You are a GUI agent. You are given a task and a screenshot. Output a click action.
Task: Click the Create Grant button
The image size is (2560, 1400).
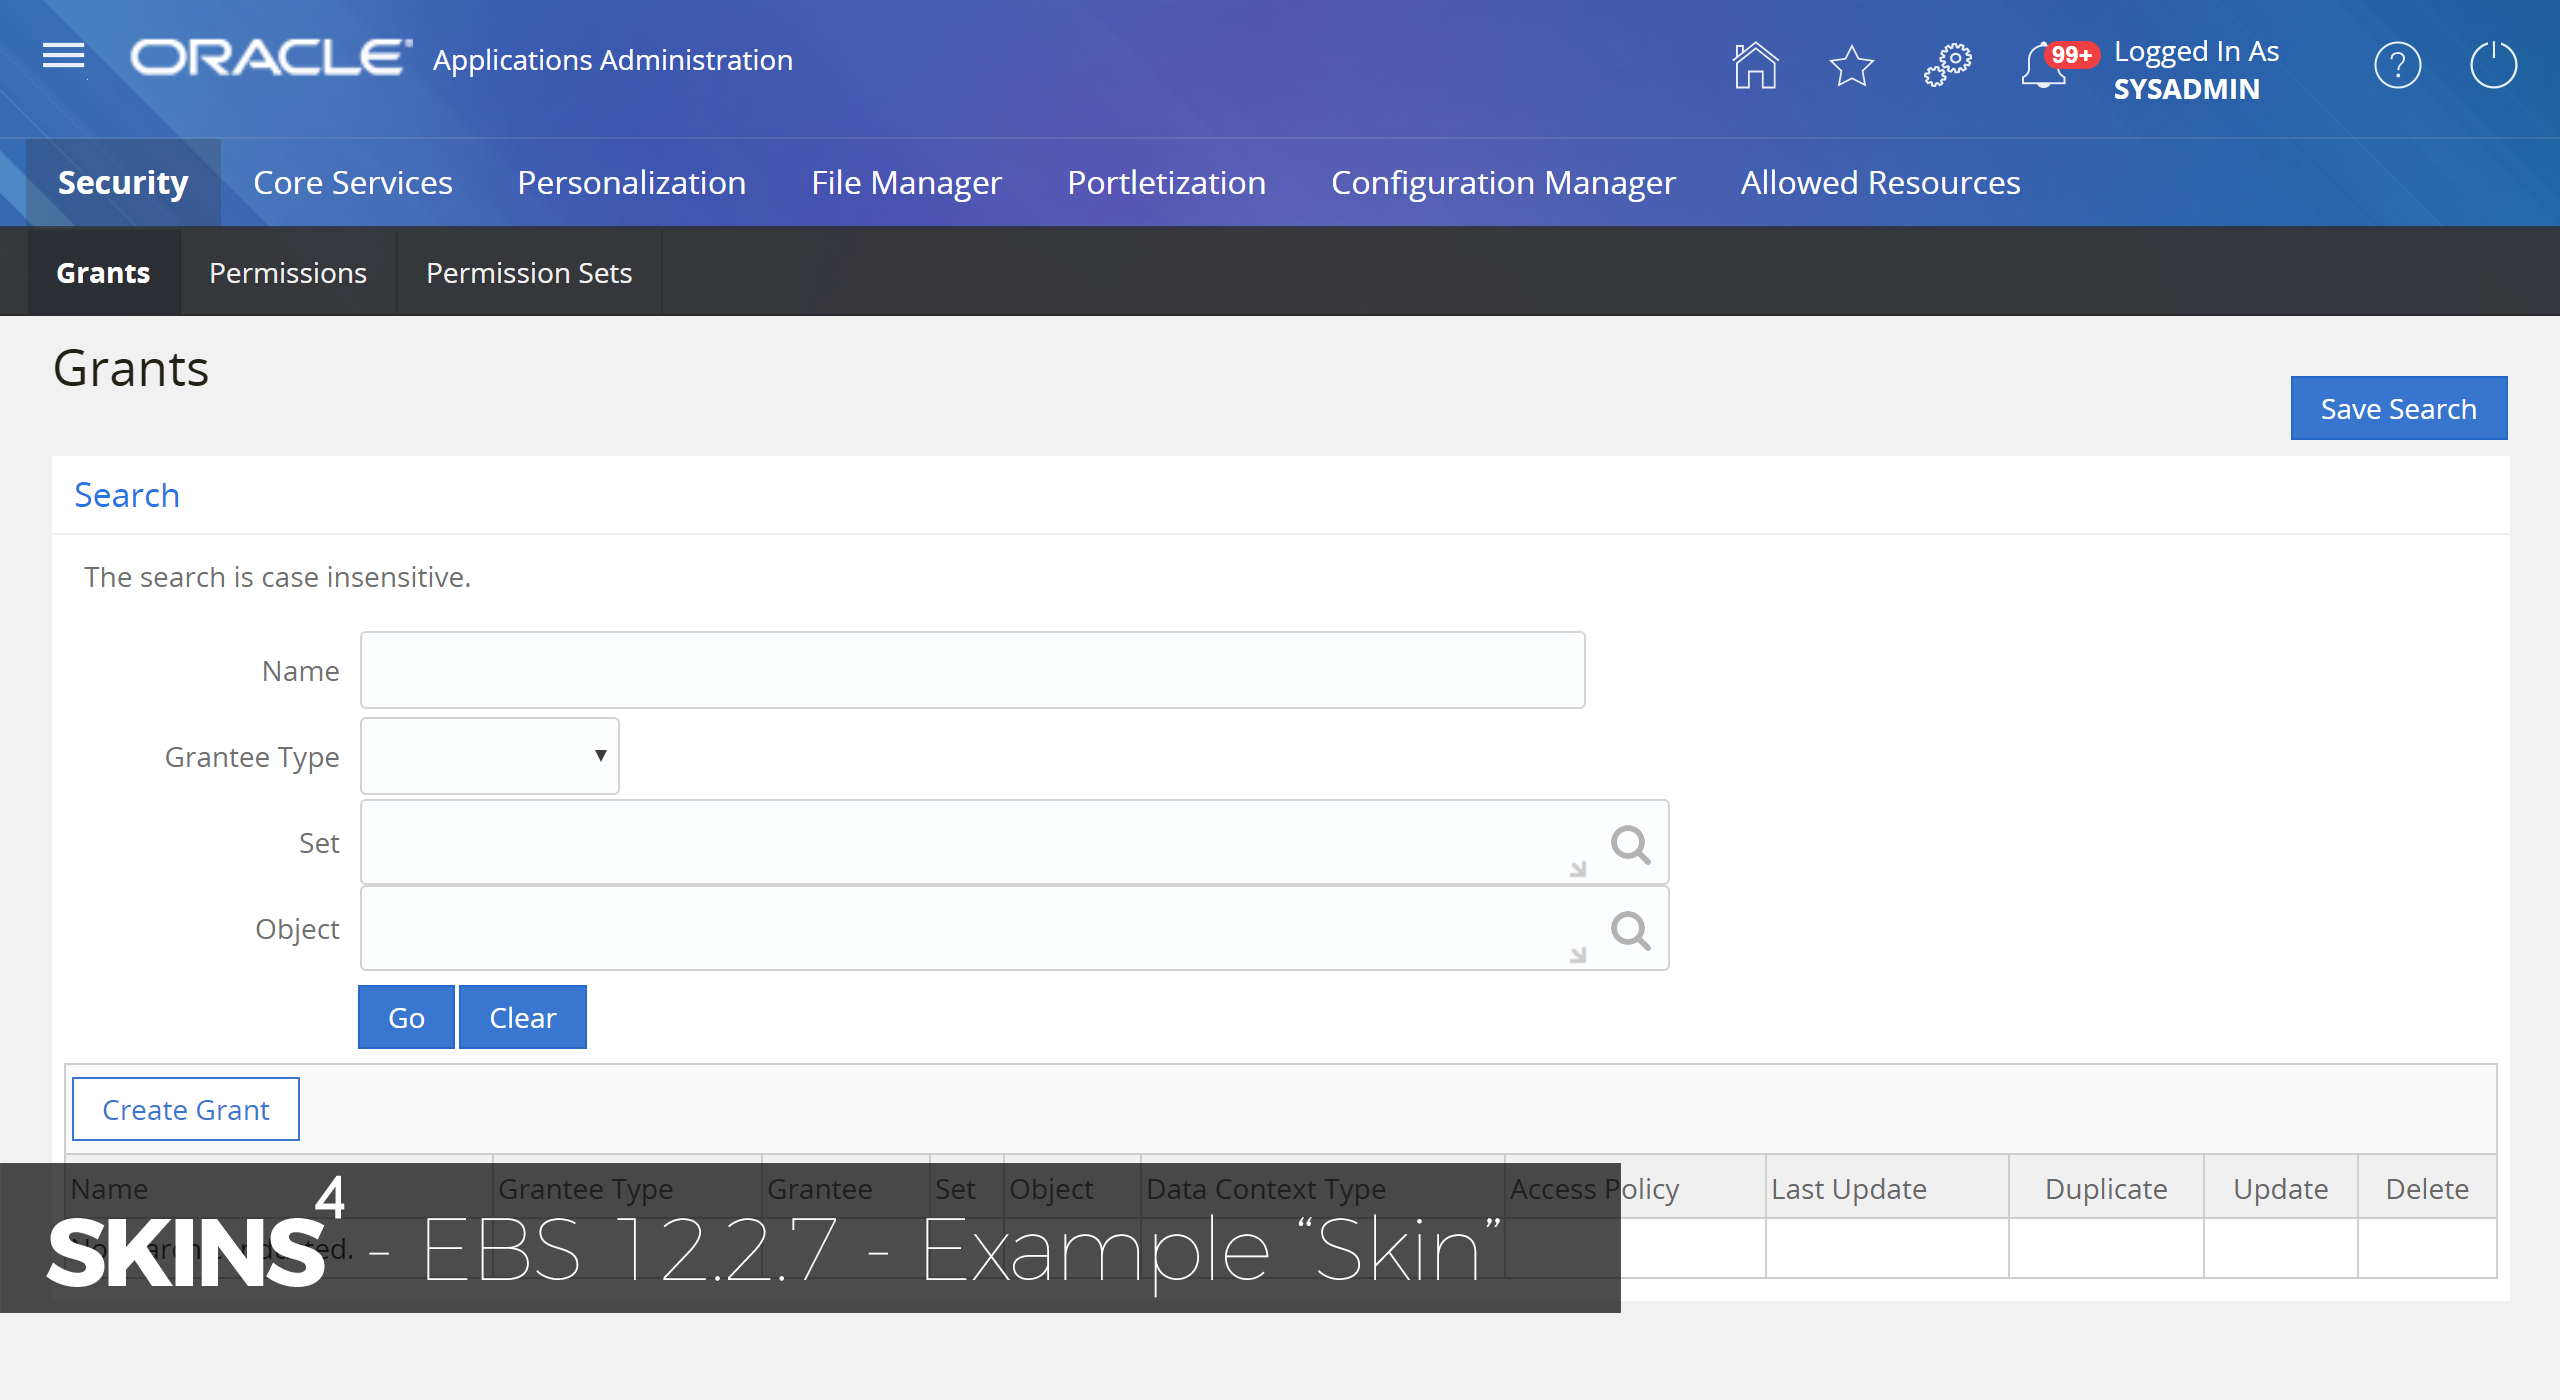click(x=184, y=1109)
